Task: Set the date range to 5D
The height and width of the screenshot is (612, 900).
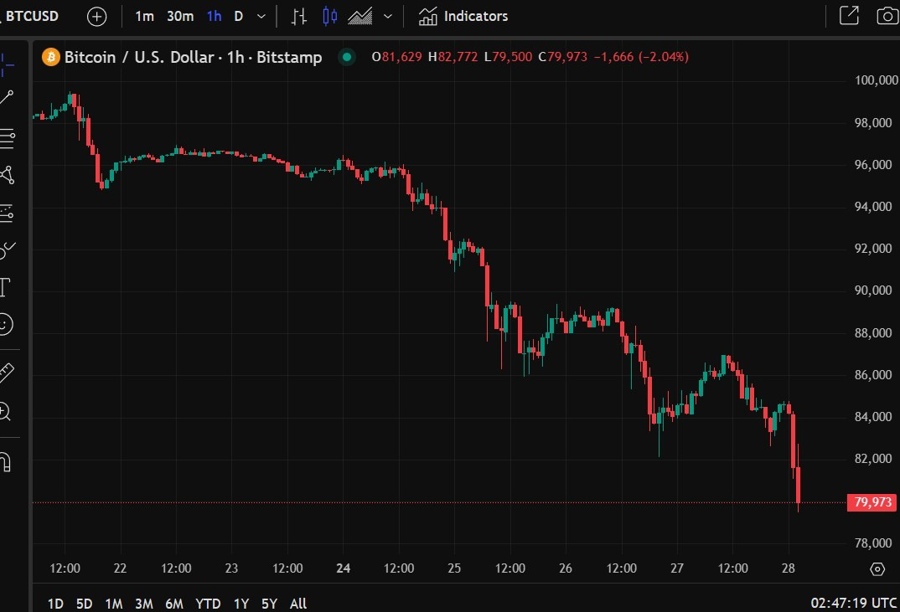Action: pos(84,603)
